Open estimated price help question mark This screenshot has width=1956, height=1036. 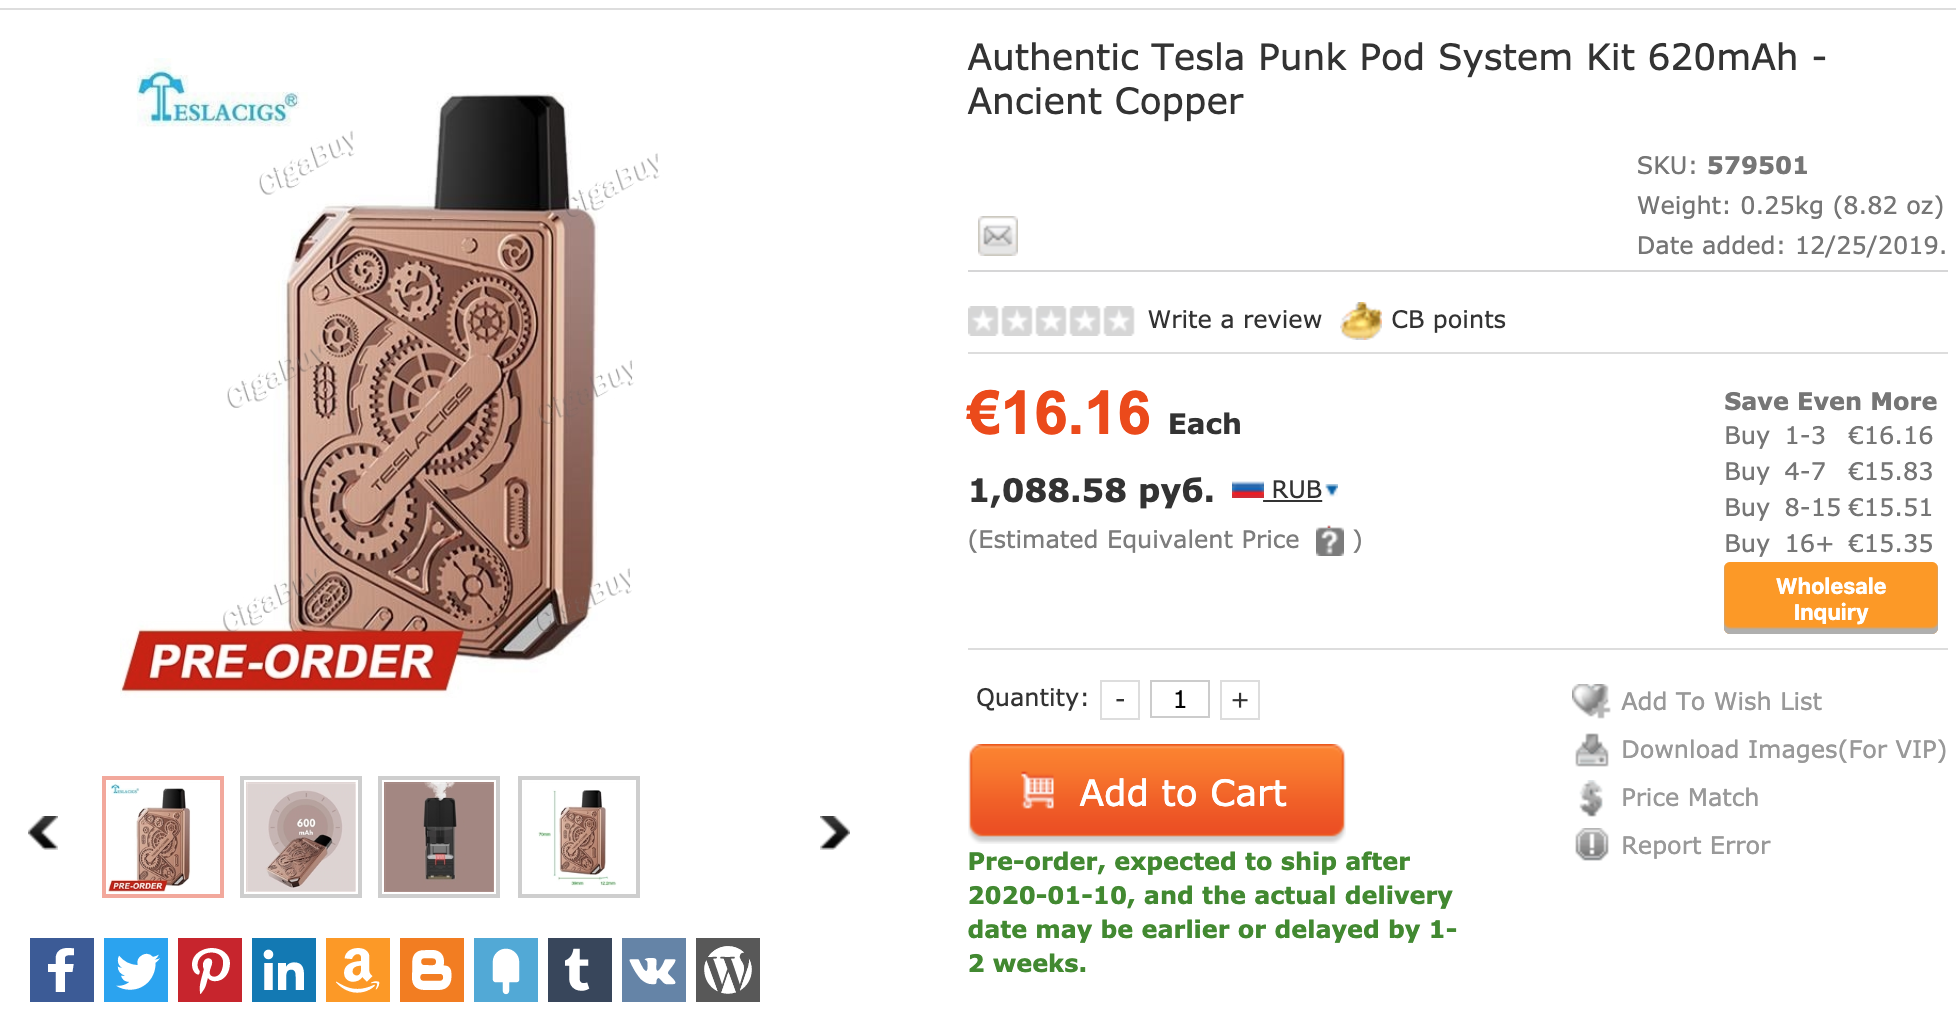(x=1329, y=541)
